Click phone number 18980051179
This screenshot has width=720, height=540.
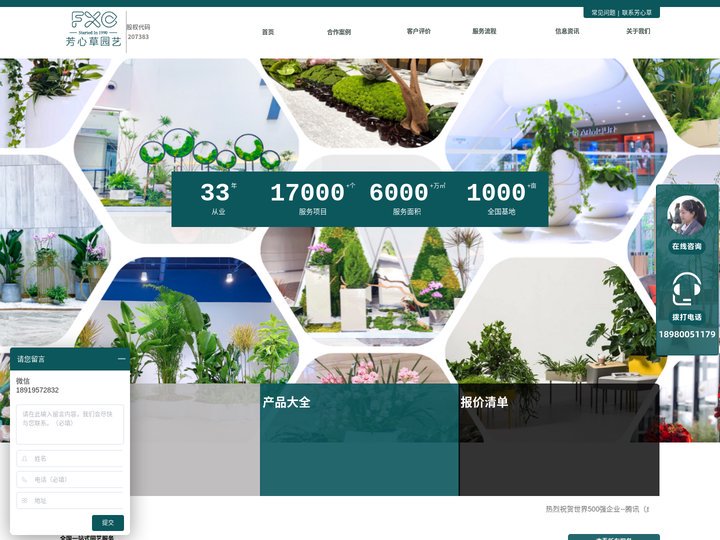point(687,334)
